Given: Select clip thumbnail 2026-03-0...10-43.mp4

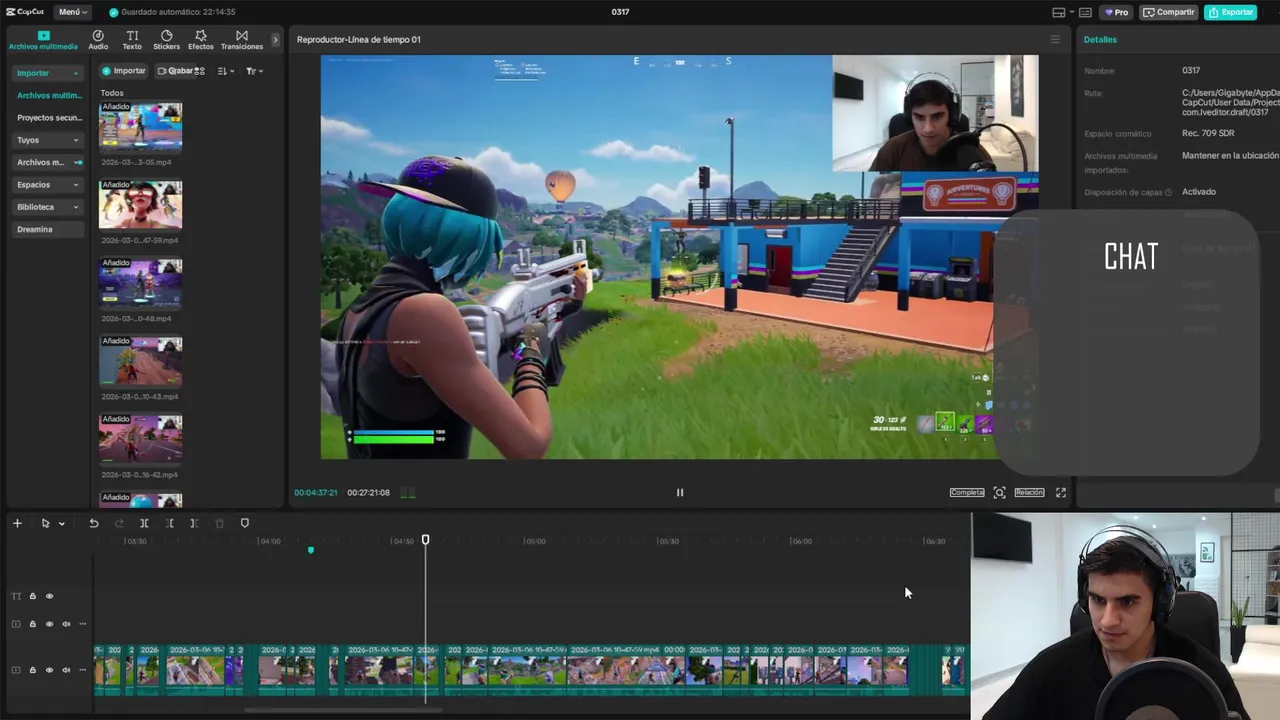Looking at the screenshot, I should tap(140, 361).
